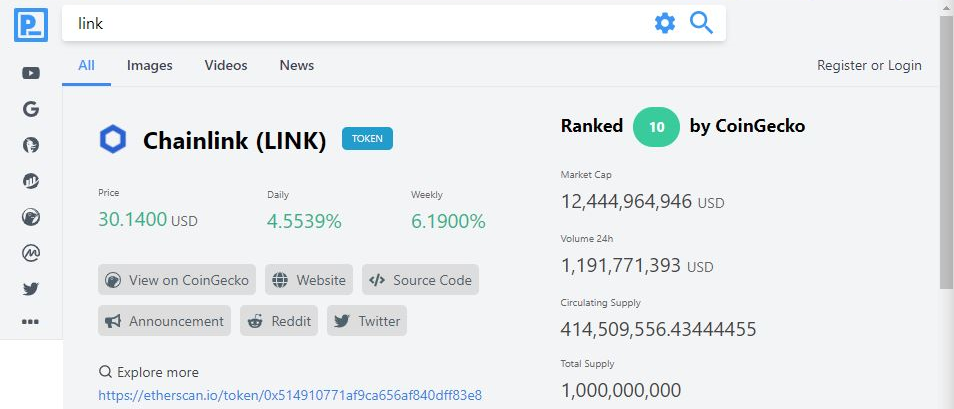
Task: Click View on CoinGecko button
Action: [177, 280]
